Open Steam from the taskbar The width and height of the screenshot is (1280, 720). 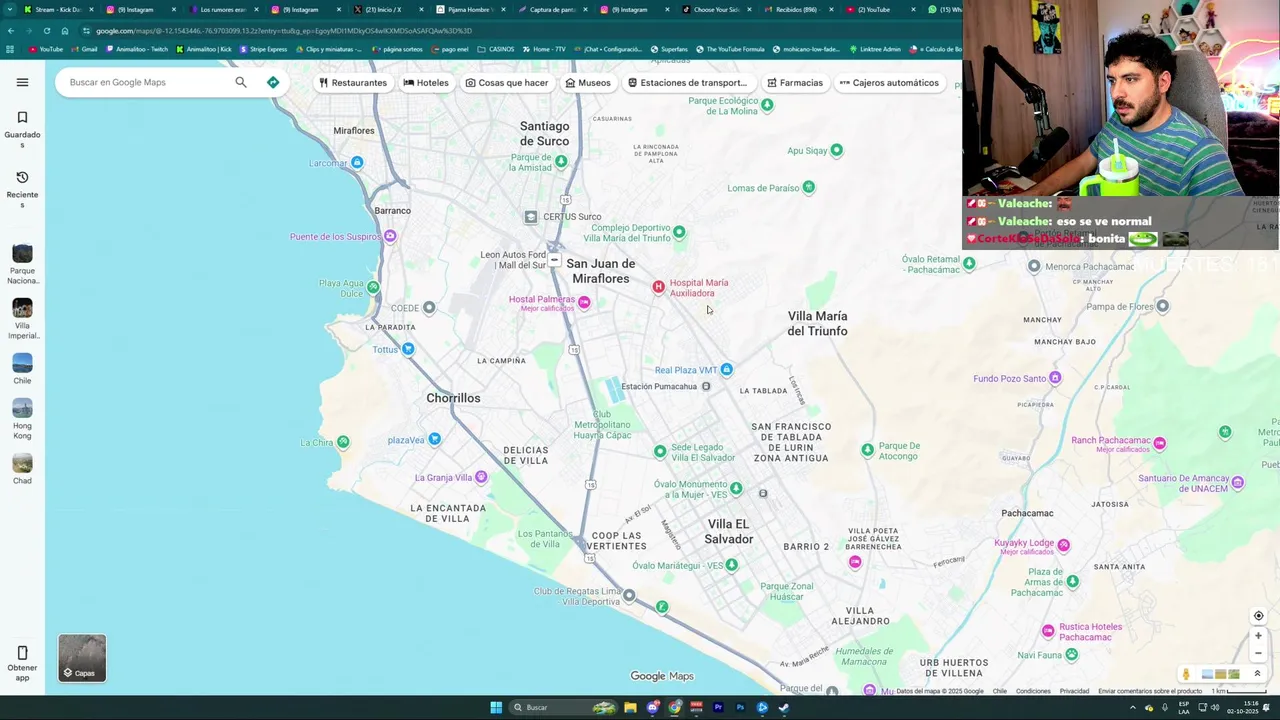point(784,707)
